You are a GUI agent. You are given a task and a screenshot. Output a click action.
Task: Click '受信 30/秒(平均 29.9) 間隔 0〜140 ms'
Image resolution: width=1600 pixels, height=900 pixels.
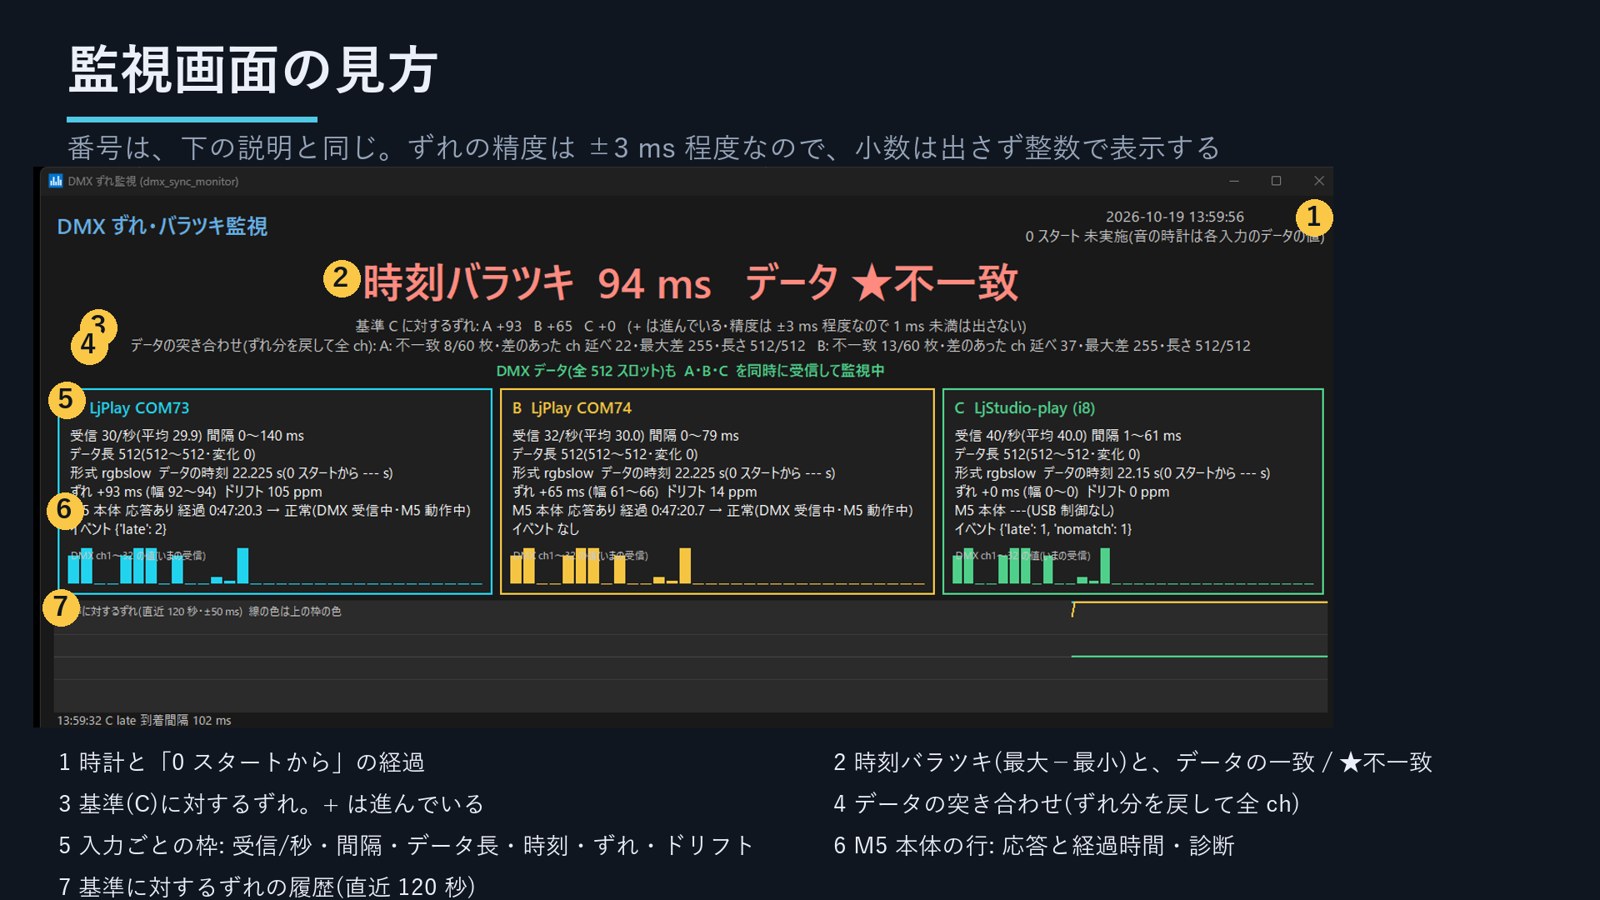[x=187, y=436]
